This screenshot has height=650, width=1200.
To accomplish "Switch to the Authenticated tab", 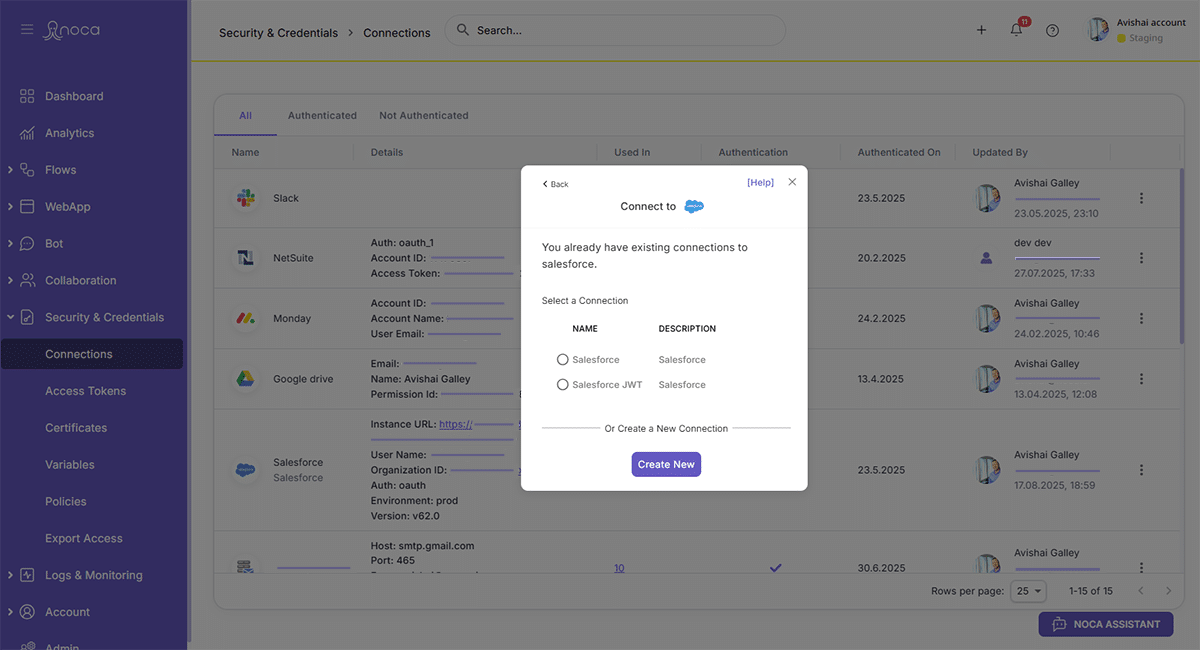I will 322,115.
